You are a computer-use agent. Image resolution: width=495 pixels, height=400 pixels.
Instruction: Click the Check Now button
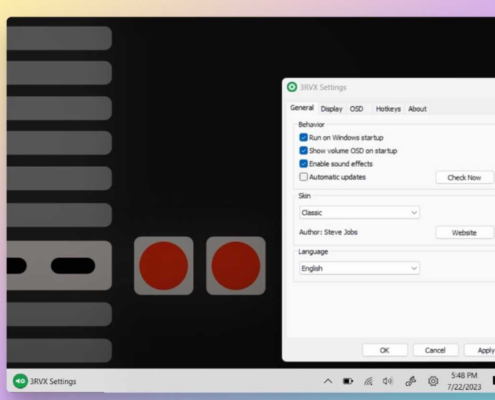(x=464, y=178)
